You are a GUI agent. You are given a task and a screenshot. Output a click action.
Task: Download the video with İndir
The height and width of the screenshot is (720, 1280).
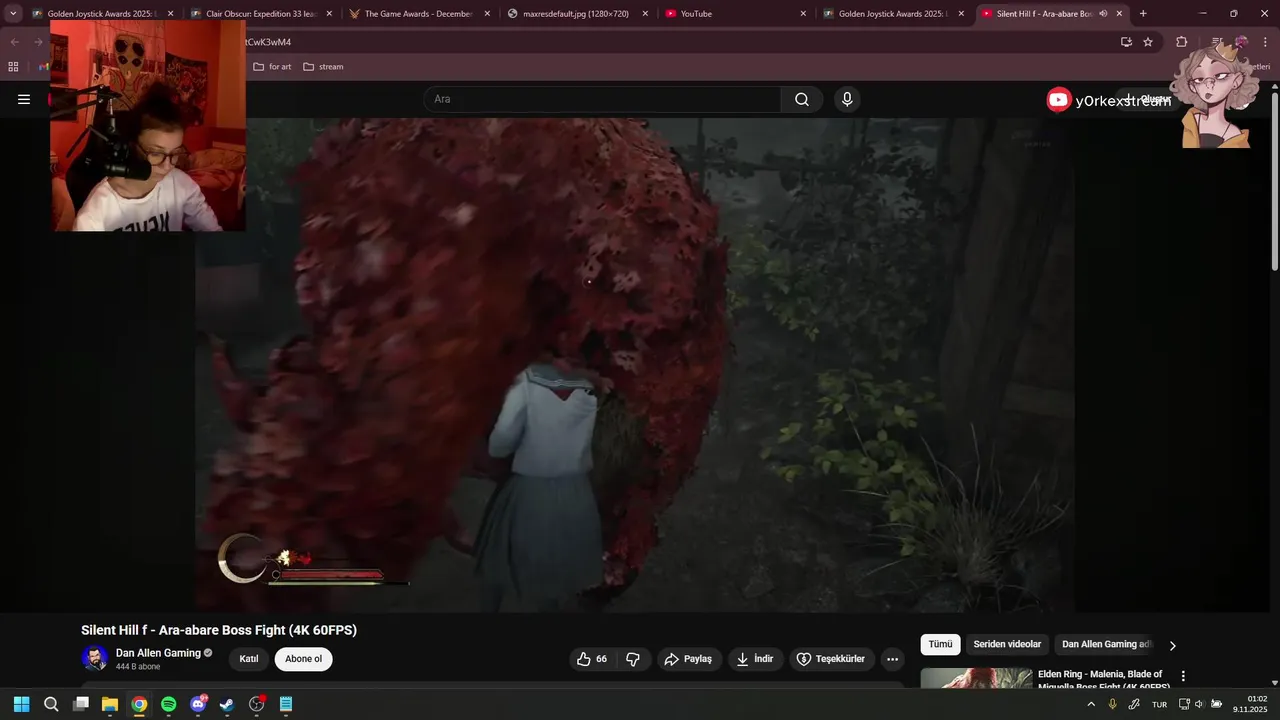755,659
